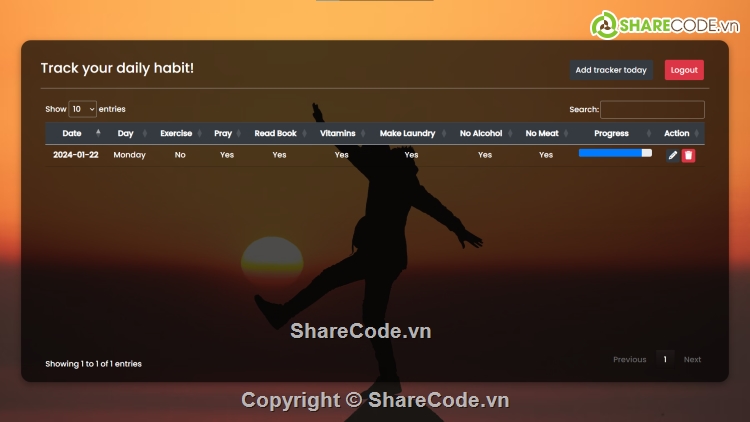The image size is (750, 422).
Task: Go to Next page in pagination
Action: 692,359
